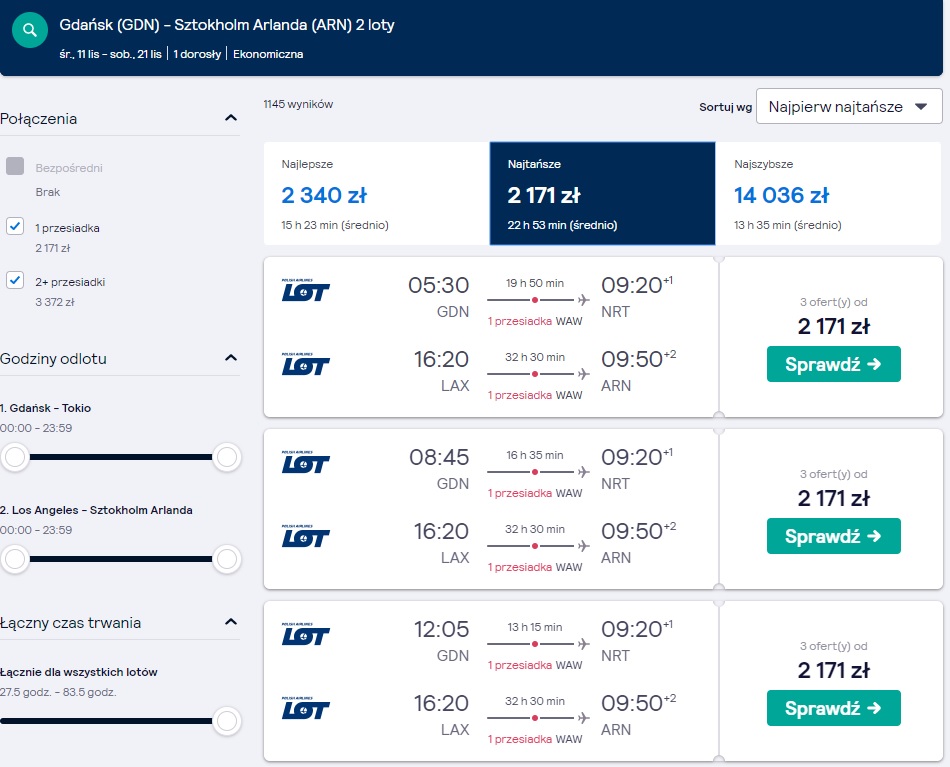The image size is (950, 767).
Task: Uncheck the 1 przesiadka filter
Action: coord(15,227)
